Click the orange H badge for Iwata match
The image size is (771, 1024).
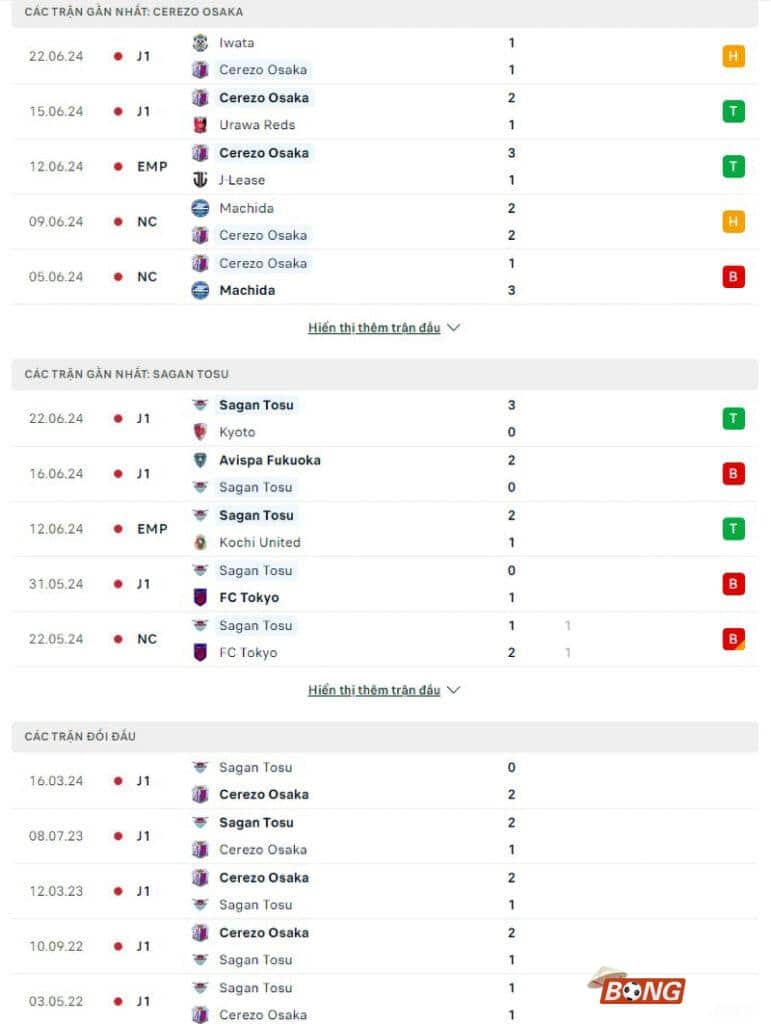point(733,56)
